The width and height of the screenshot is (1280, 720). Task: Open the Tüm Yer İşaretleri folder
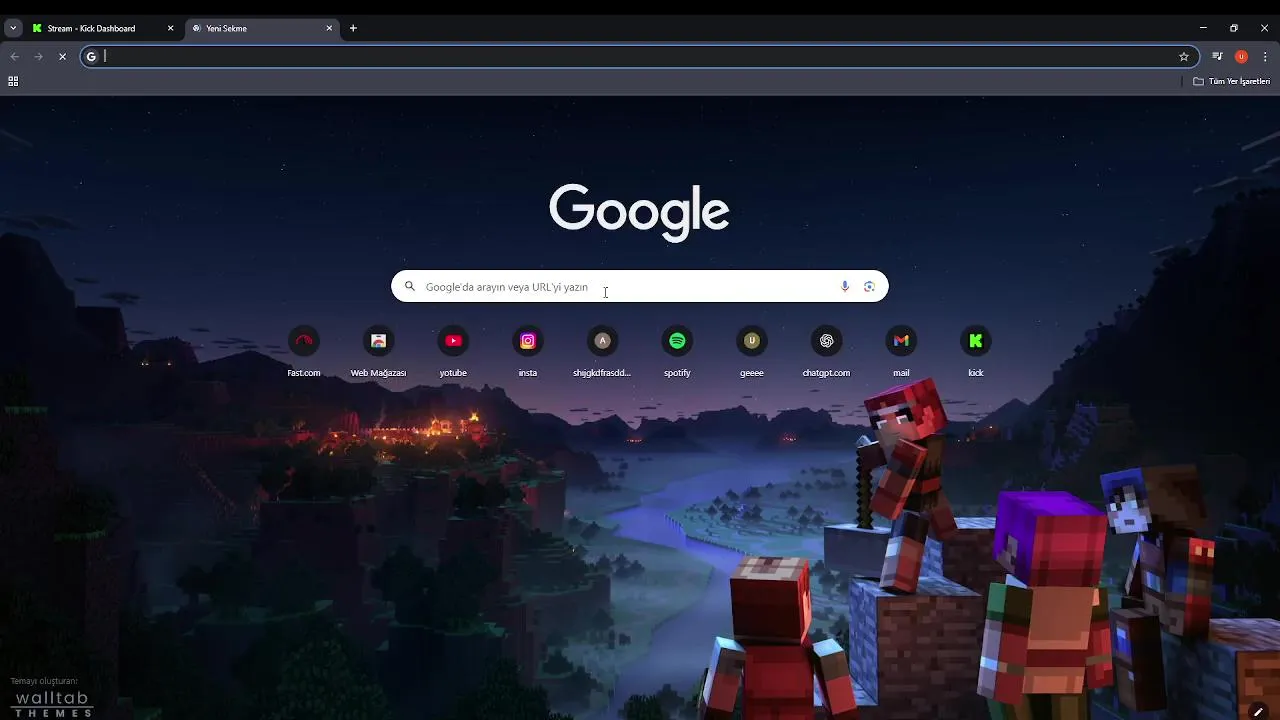click(1232, 81)
